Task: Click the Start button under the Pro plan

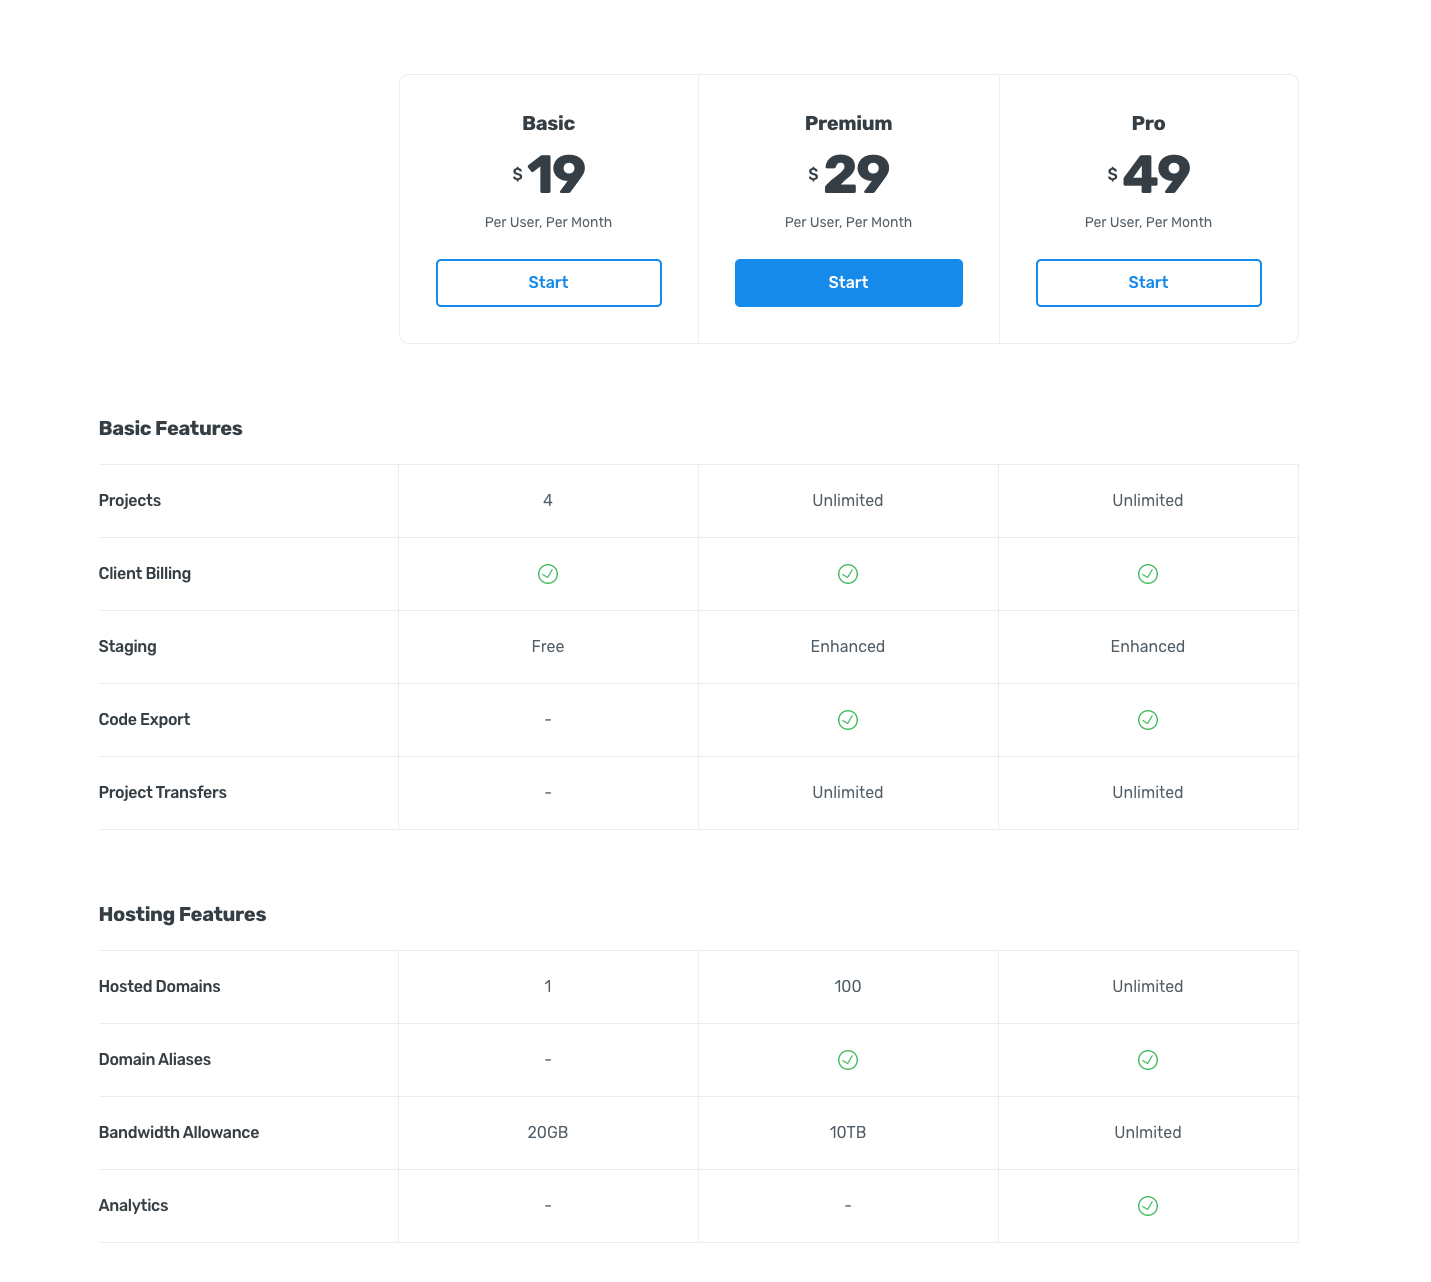Action: 1147,282
